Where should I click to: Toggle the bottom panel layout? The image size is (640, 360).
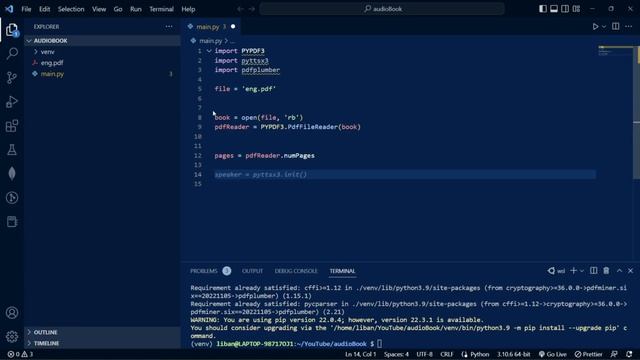(x=554, y=9)
